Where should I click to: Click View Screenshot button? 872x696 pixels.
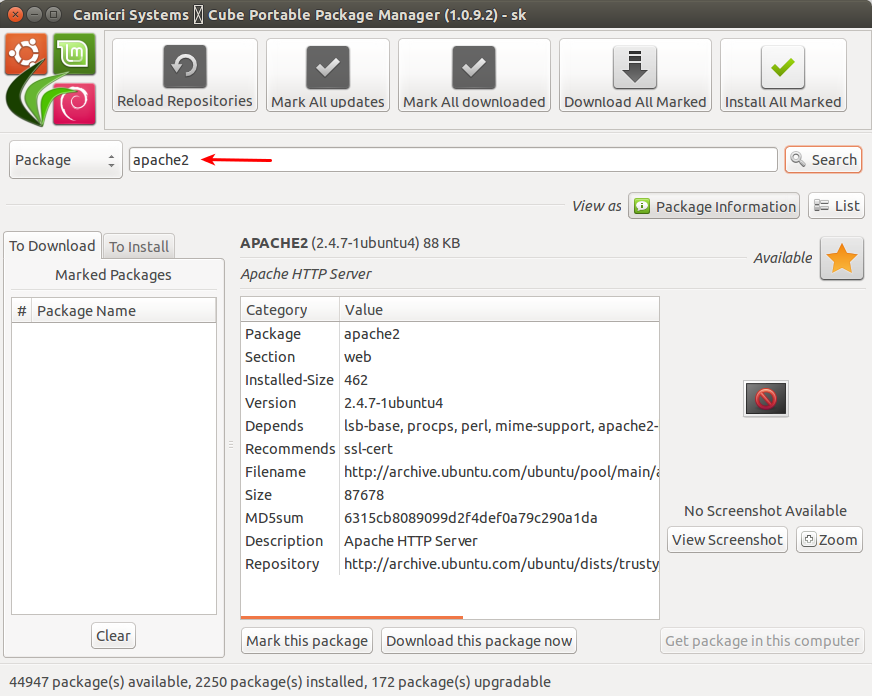click(x=727, y=540)
